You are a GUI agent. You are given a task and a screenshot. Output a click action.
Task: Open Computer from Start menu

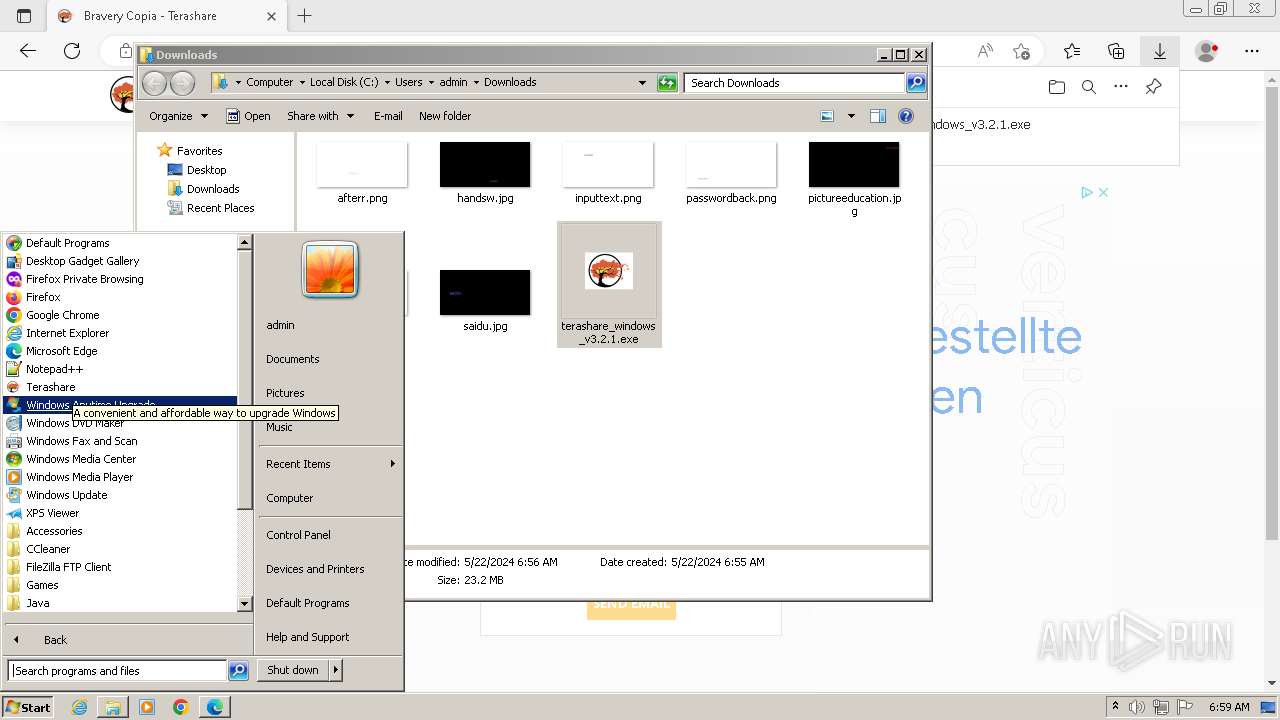tap(290, 498)
